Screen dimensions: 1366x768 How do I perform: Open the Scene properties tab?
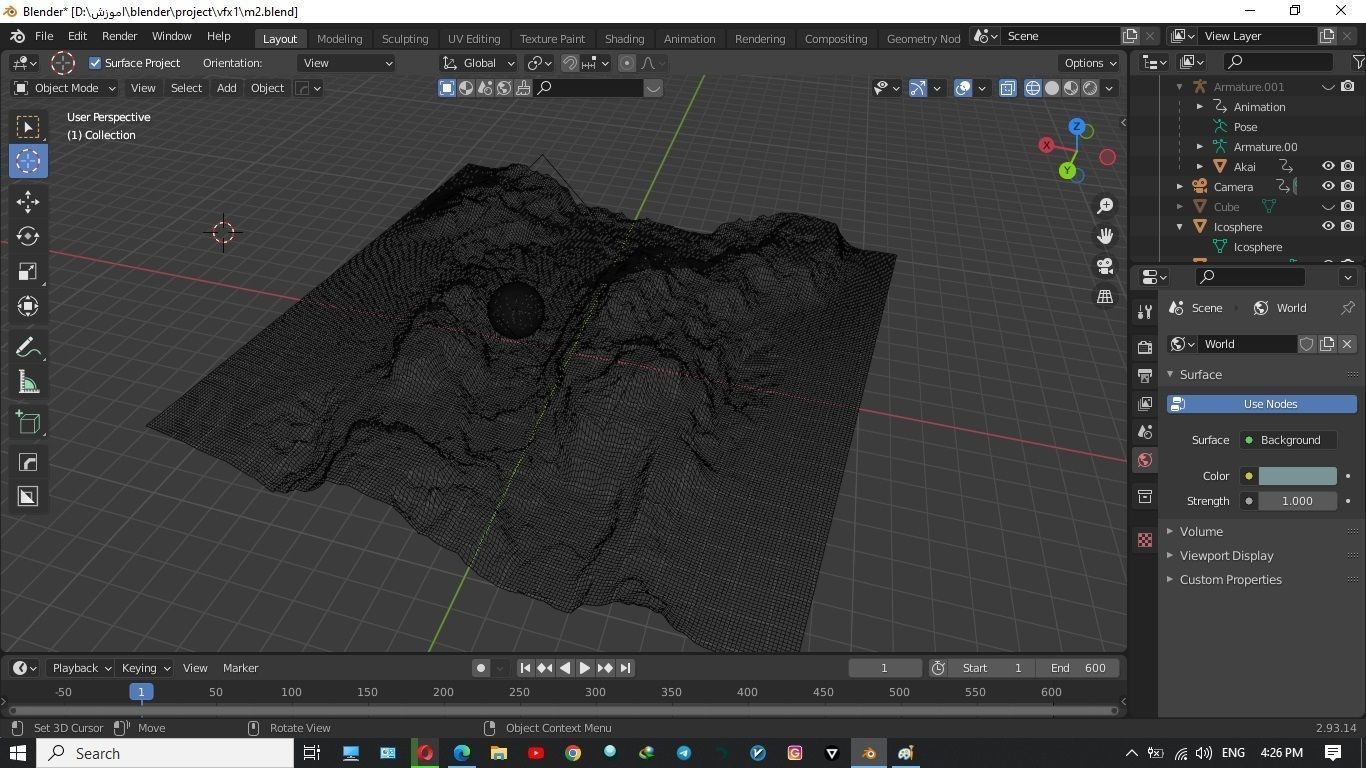(1145, 431)
